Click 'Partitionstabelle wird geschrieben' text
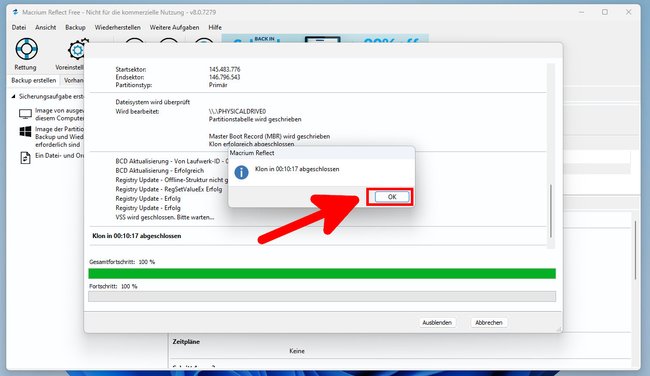650x376 pixels. (x=255, y=119)
